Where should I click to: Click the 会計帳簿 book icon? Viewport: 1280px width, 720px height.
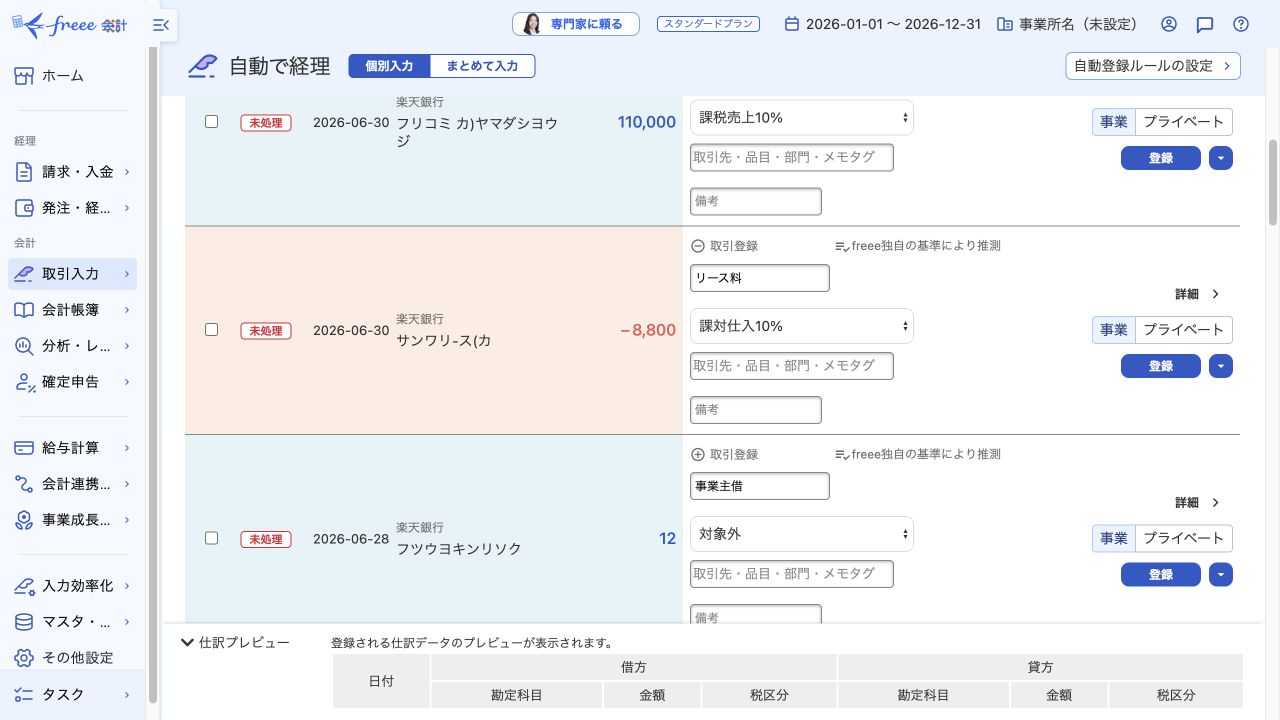tap(25, 310)
